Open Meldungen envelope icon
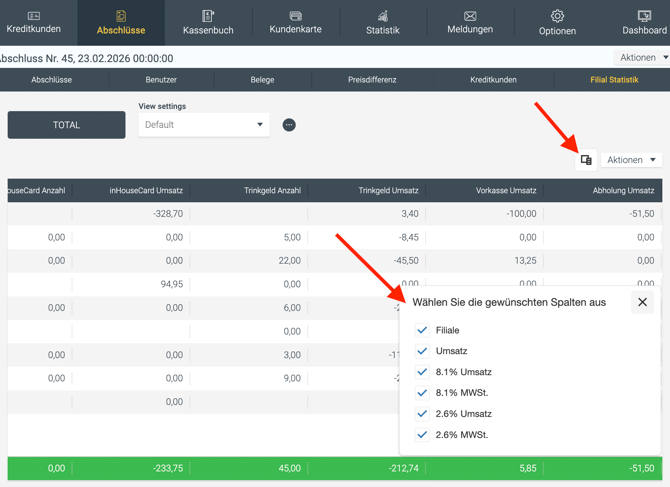The width and height of the screenshot is (670, 487). point(470,16)
